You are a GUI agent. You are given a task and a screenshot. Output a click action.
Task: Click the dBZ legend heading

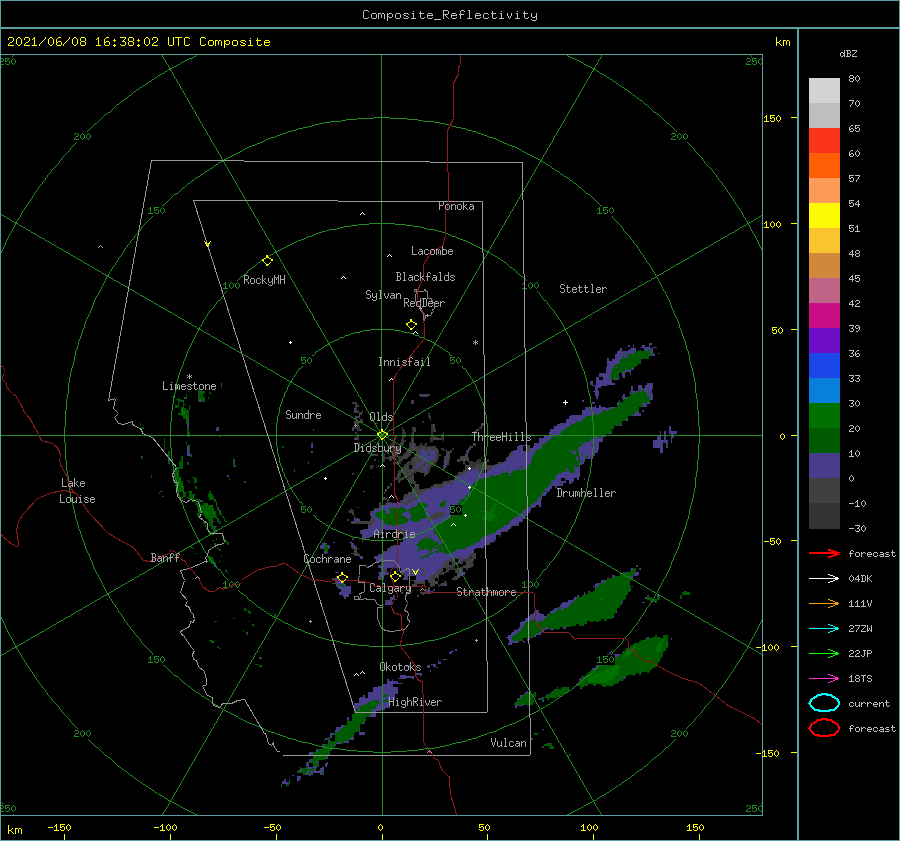[x=848, y=53]
